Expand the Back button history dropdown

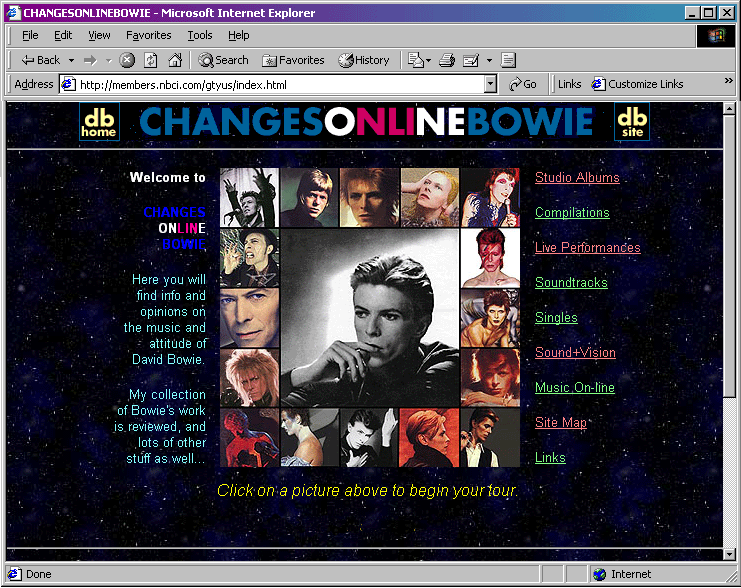tap(71, 60)
